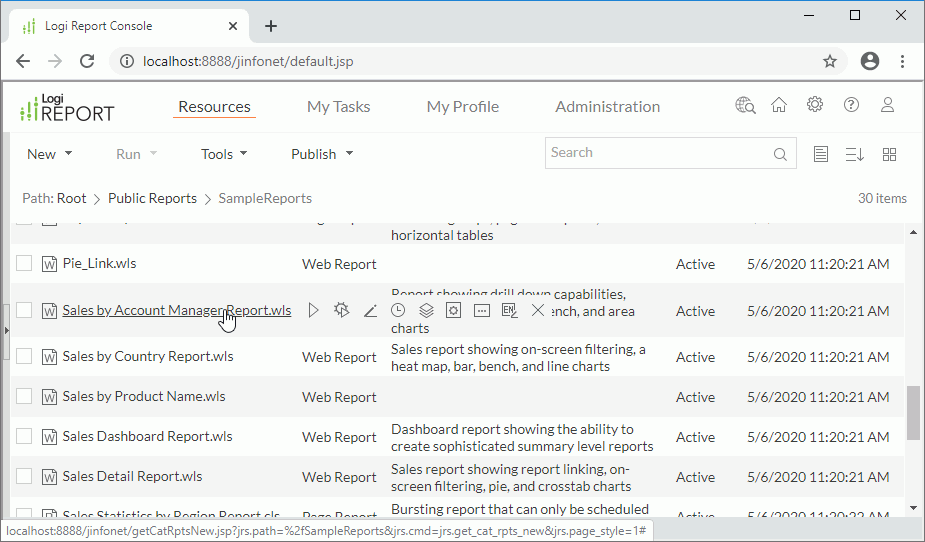
Task: Click the Search input field
Action: coord(656,153)
